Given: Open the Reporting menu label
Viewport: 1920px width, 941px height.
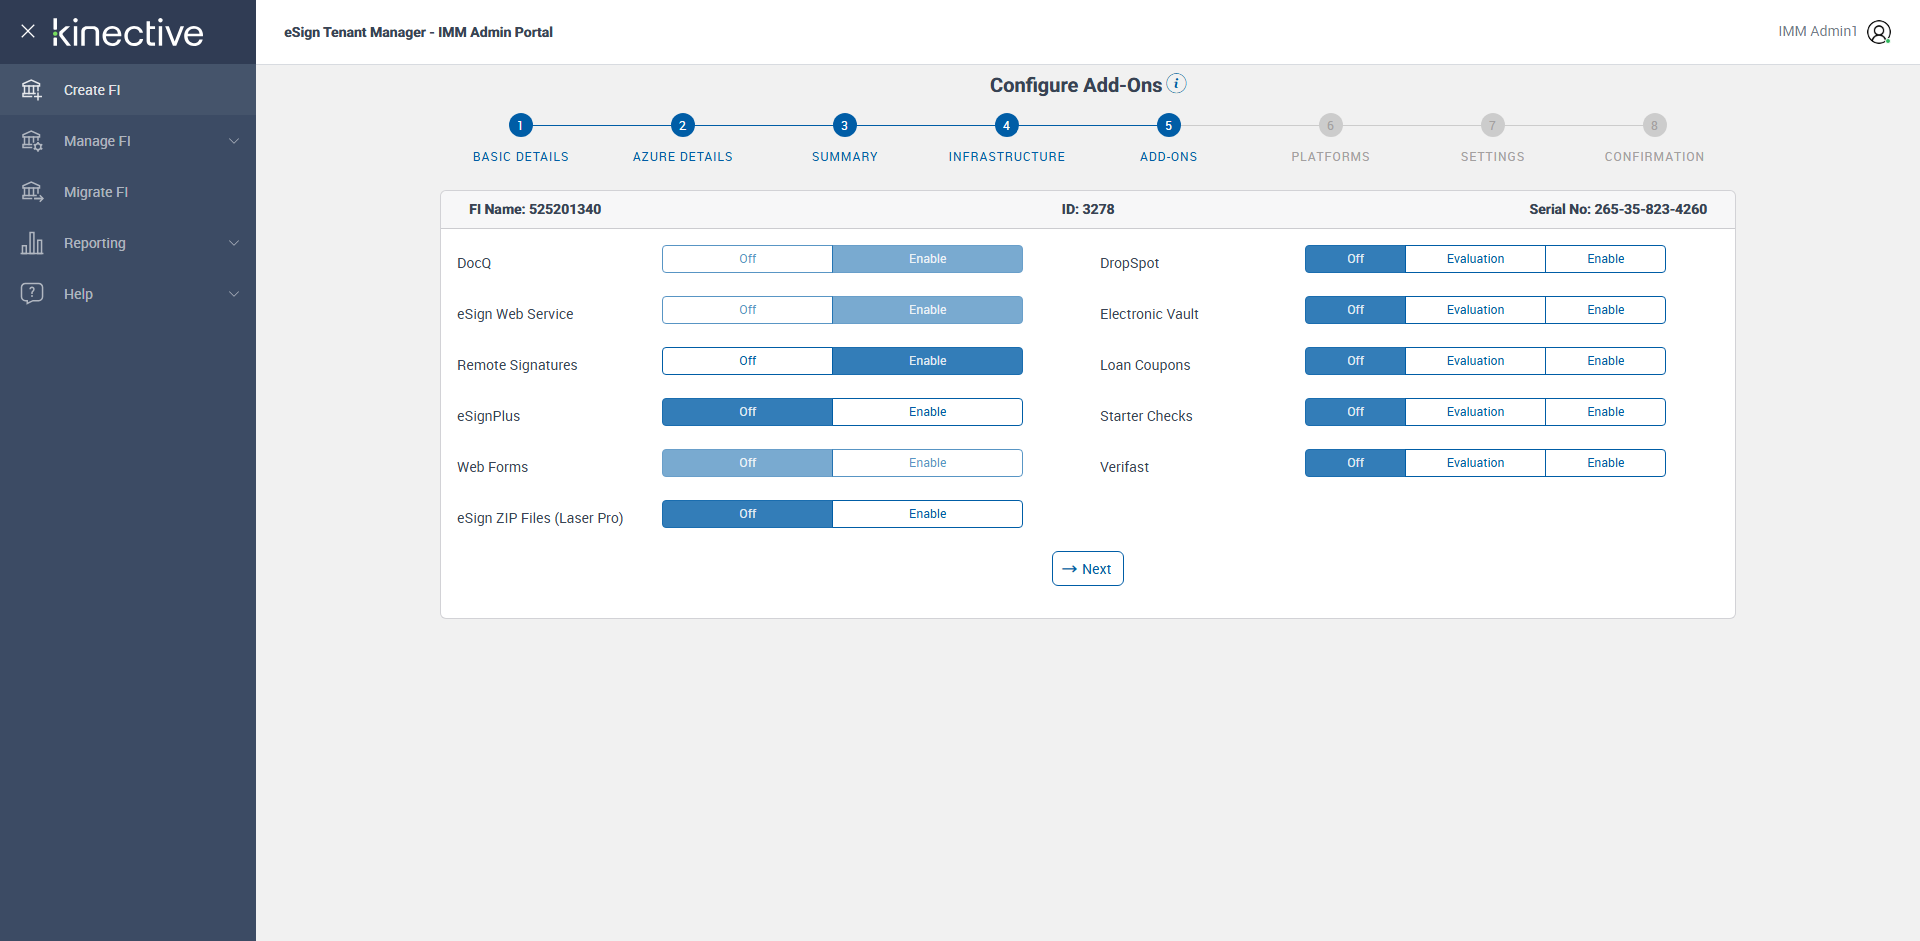Looking at the screenshot, I should coord(95,243).
